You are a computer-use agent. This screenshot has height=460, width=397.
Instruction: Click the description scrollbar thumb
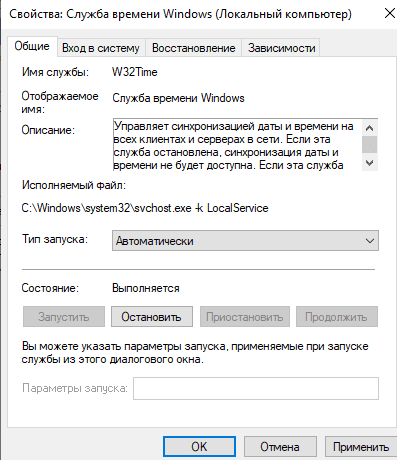tap(369, 145)
